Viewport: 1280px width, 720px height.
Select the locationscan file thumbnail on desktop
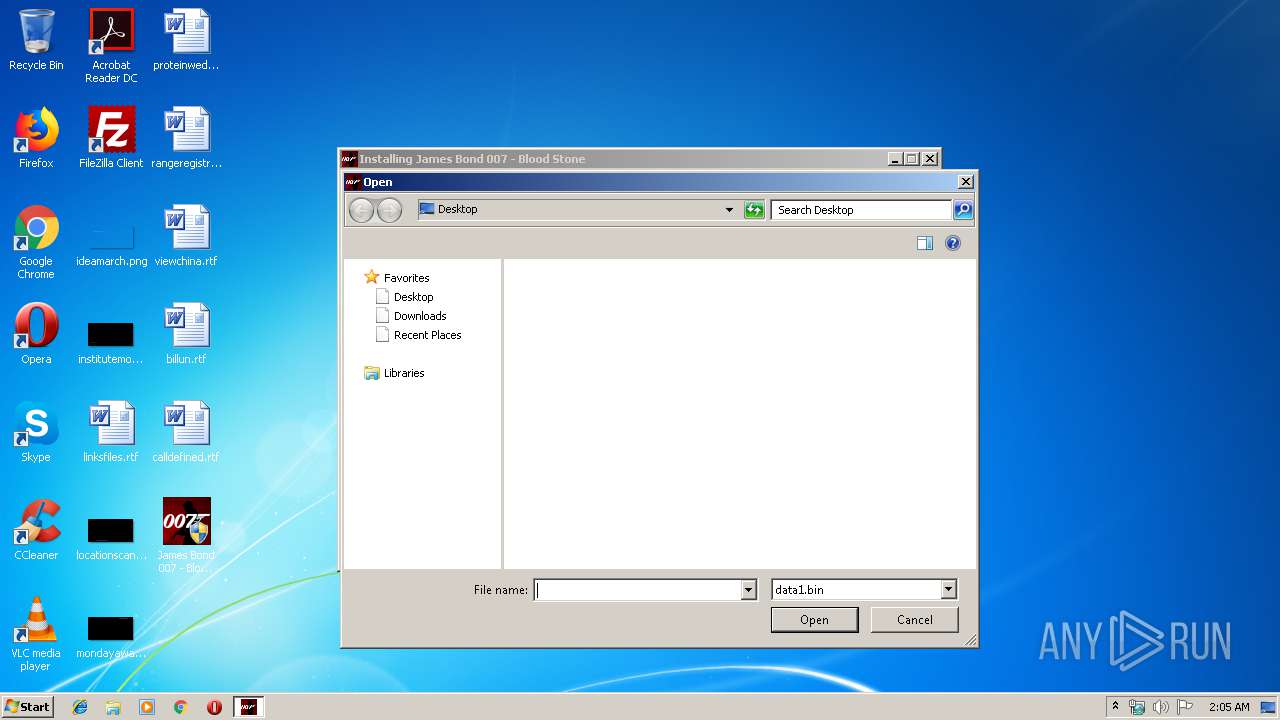(x=111, y=539)
